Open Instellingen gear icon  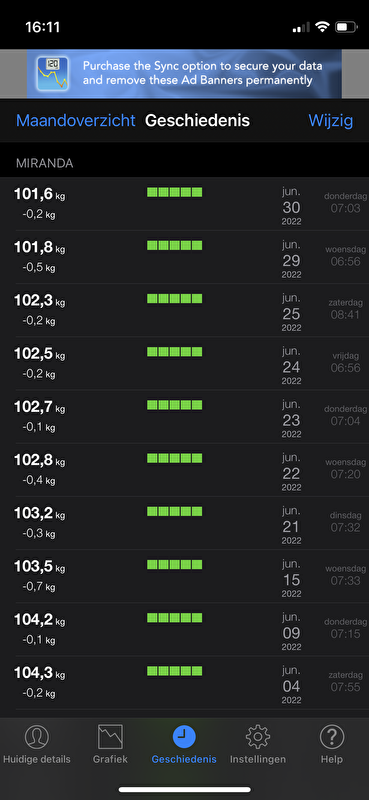coord(258,737)
